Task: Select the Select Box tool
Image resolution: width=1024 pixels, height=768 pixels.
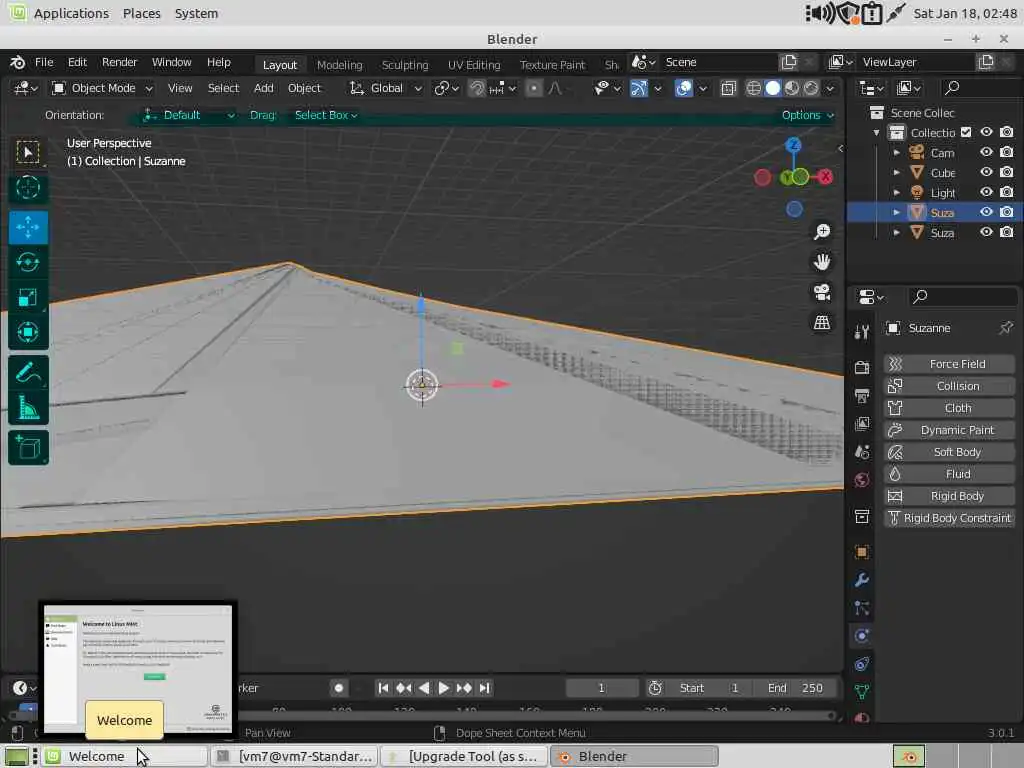Action: coord(28,152)
